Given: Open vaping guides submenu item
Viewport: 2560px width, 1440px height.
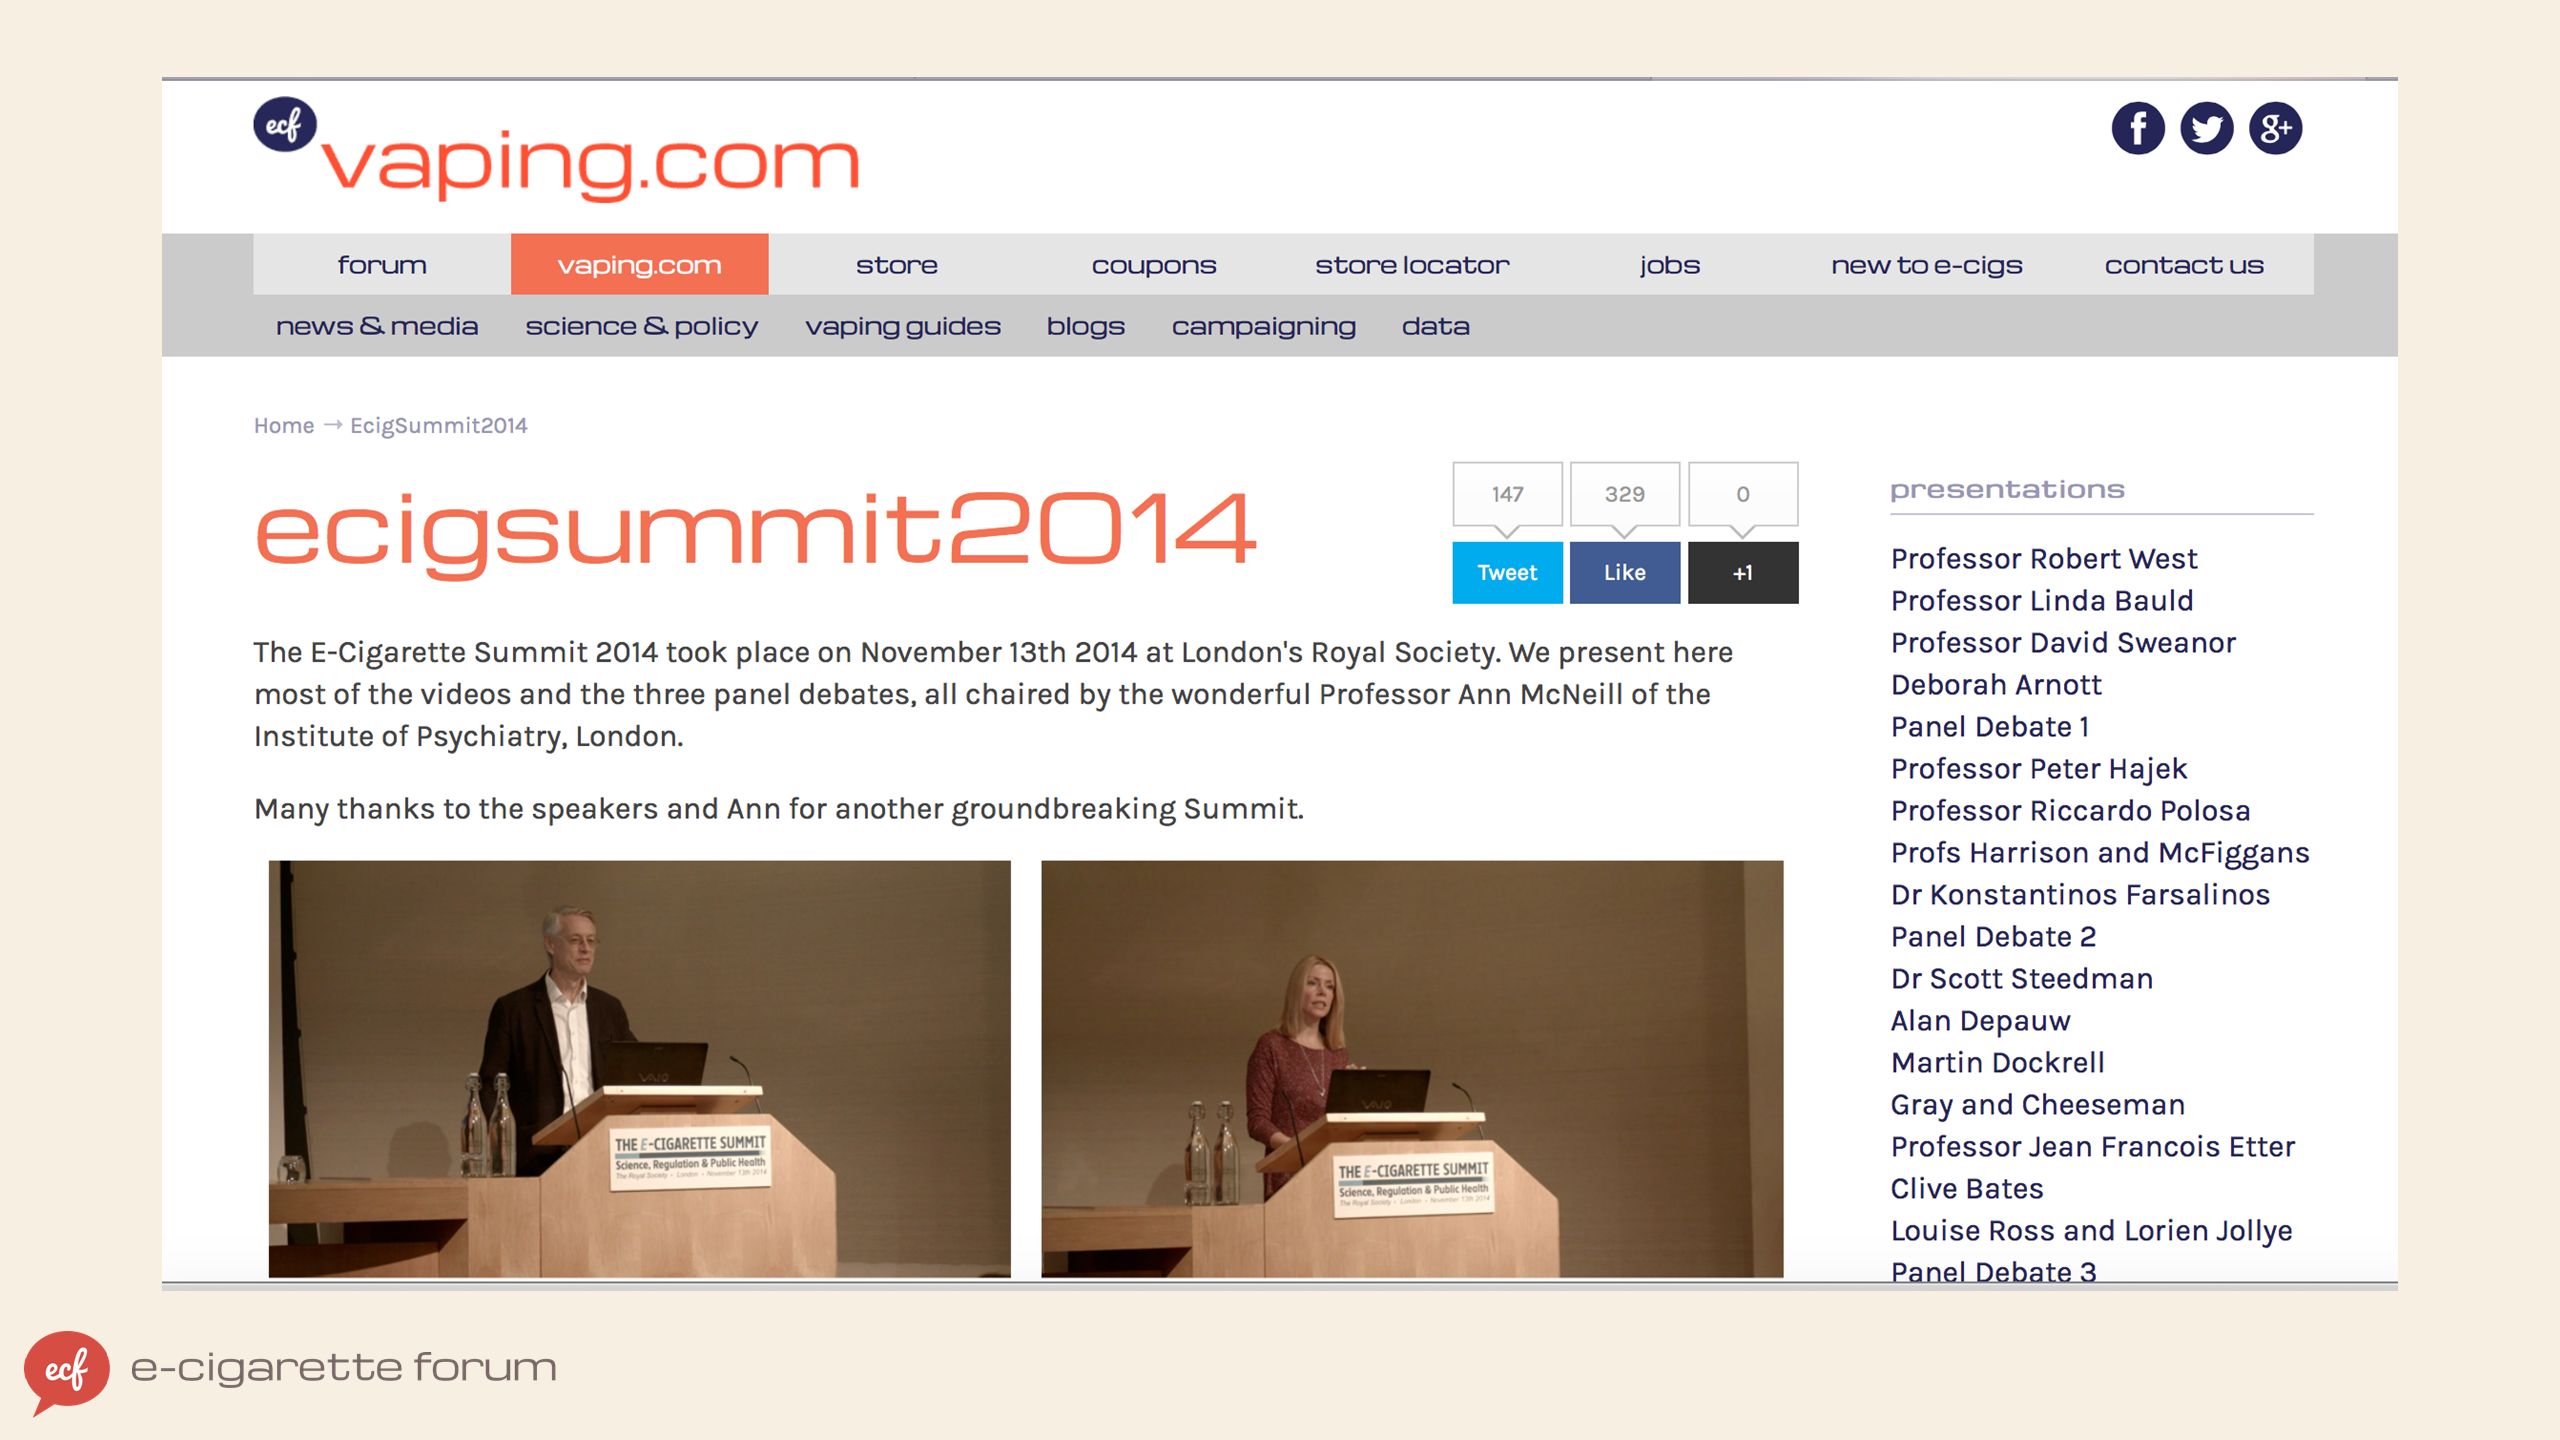Looking at the screenshot, I should click(903, 327).
